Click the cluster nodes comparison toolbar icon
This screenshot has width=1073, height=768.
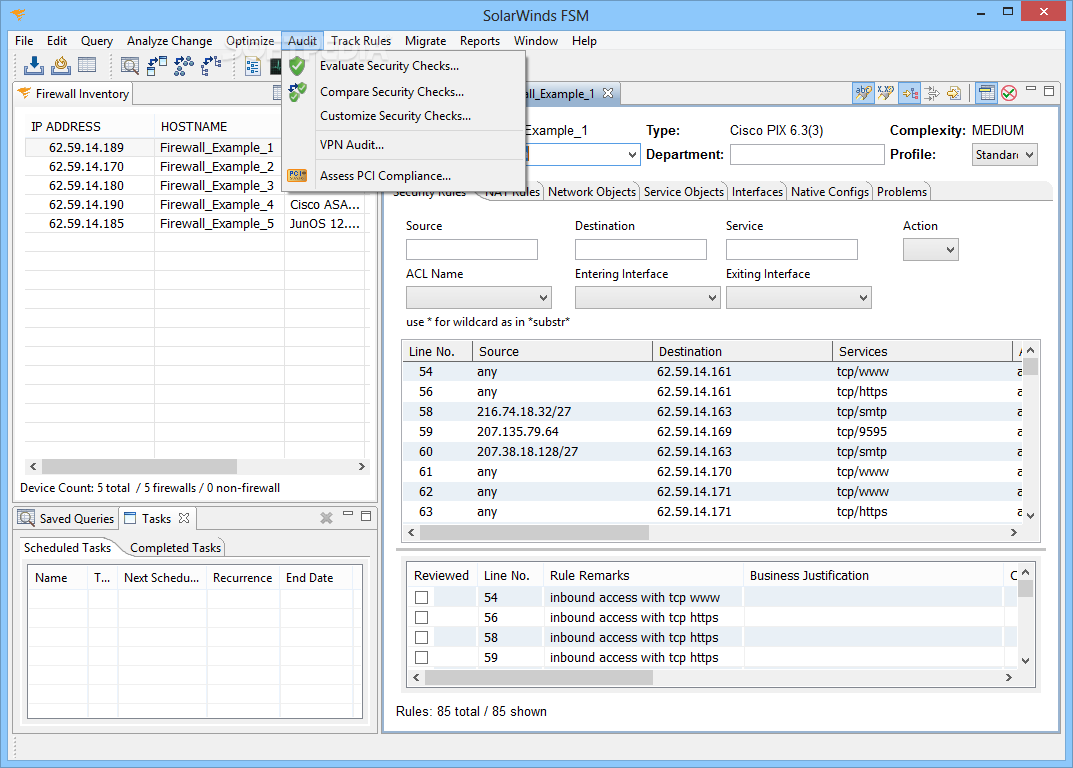(x=183, y=66)
